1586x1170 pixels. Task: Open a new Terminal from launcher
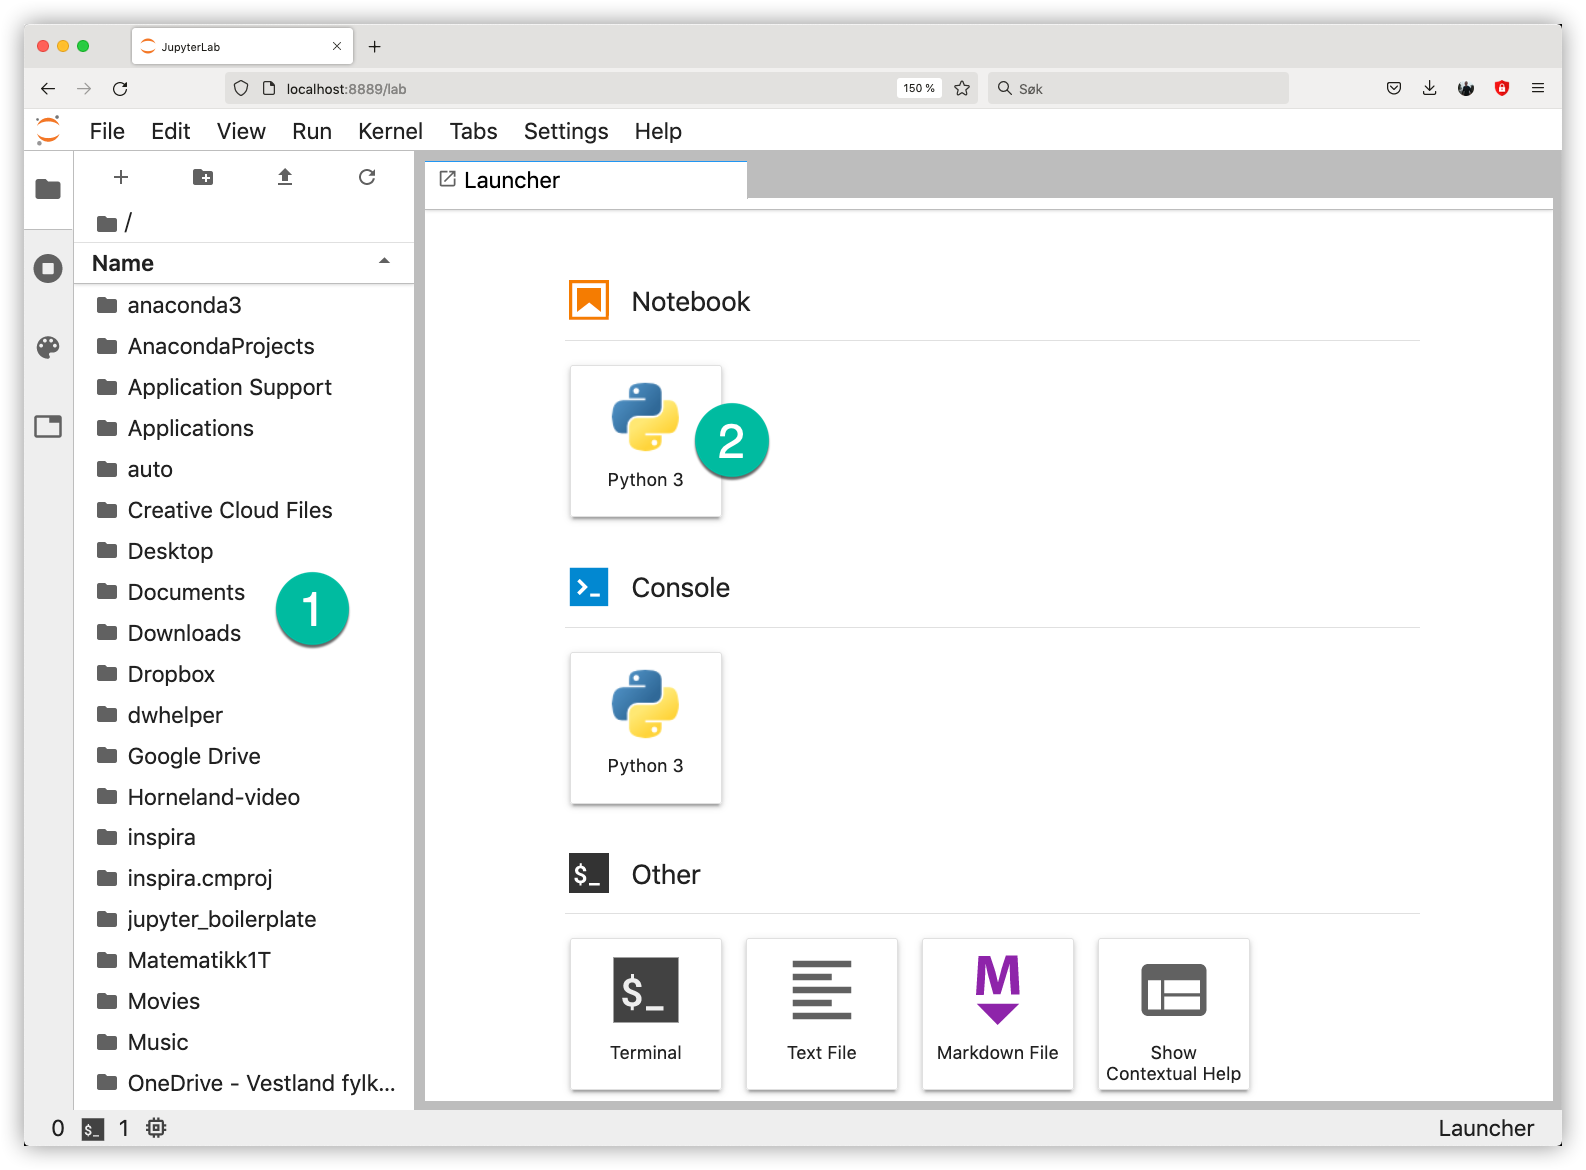pos(645,1013)
